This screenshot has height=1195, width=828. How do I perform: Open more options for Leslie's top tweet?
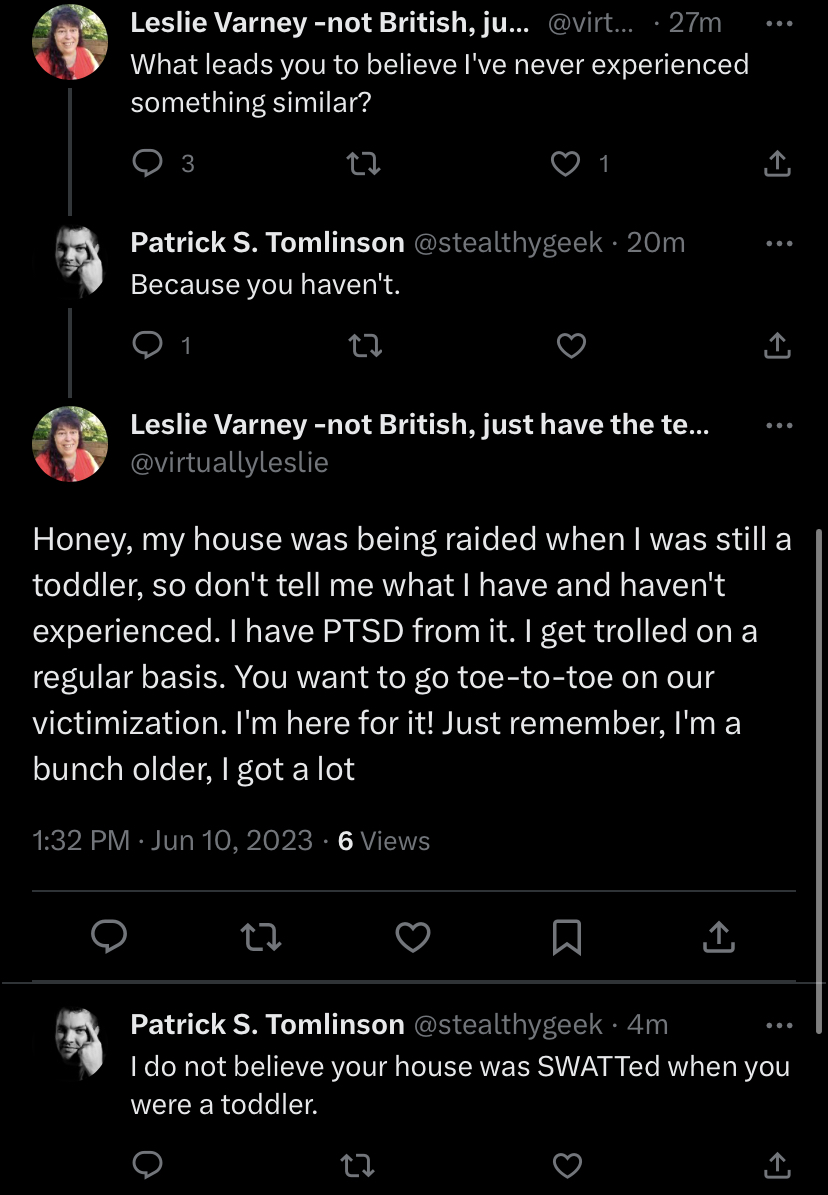[x=779, y=24]
